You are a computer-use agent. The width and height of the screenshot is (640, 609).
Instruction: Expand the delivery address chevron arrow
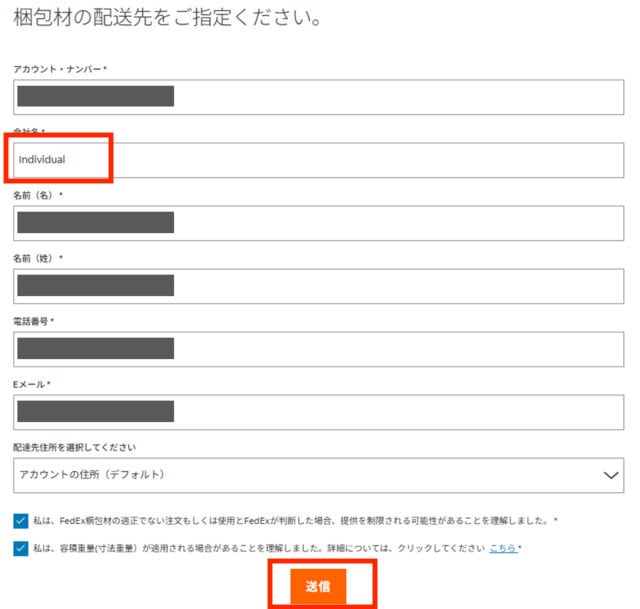612,475
